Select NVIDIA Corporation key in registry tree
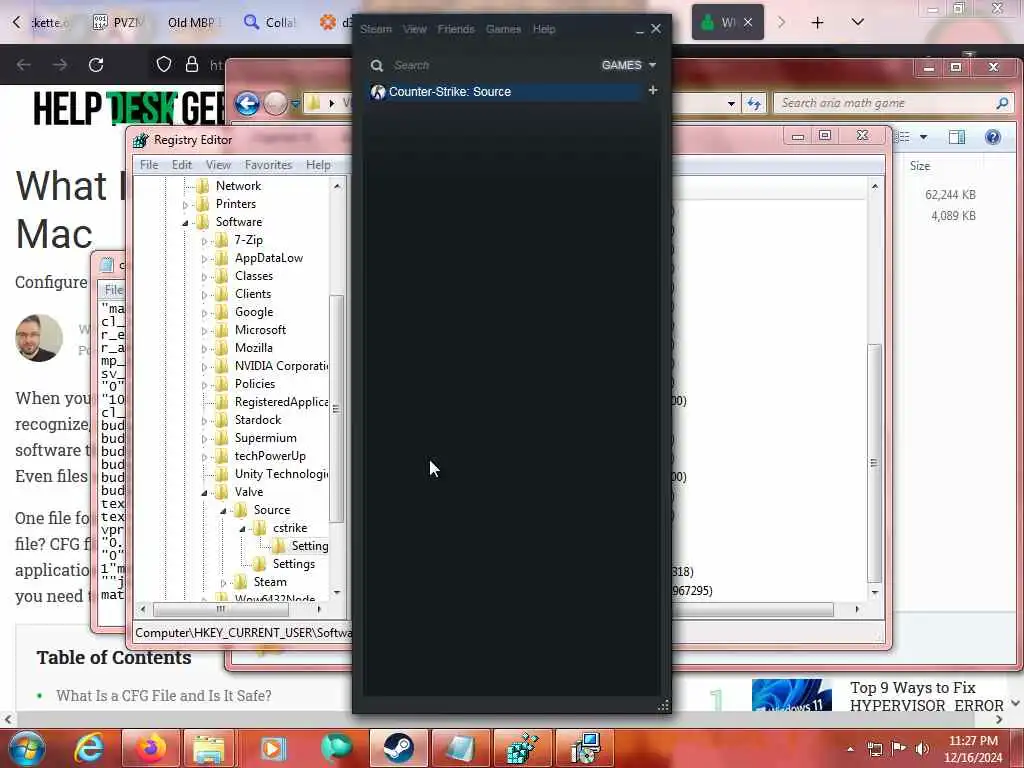Viewport: 1024px width, 768px height. pyautogui.click(x=281, y=366)
